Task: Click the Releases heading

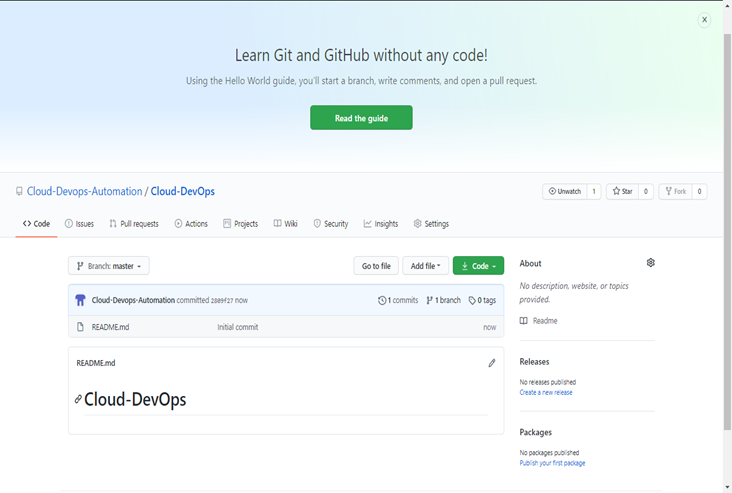Action: 534,362
